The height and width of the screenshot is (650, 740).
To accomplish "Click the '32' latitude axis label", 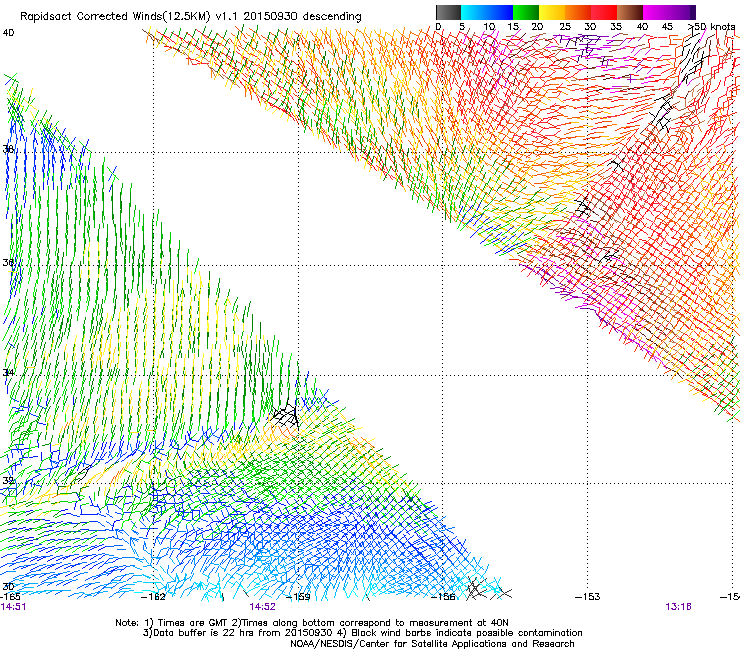I will 8,481.
